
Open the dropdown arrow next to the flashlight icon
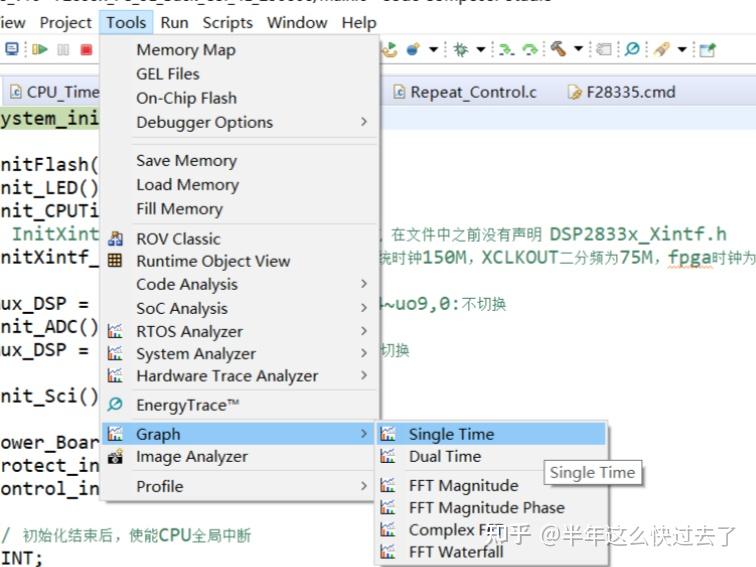click(x=682, y=49)
